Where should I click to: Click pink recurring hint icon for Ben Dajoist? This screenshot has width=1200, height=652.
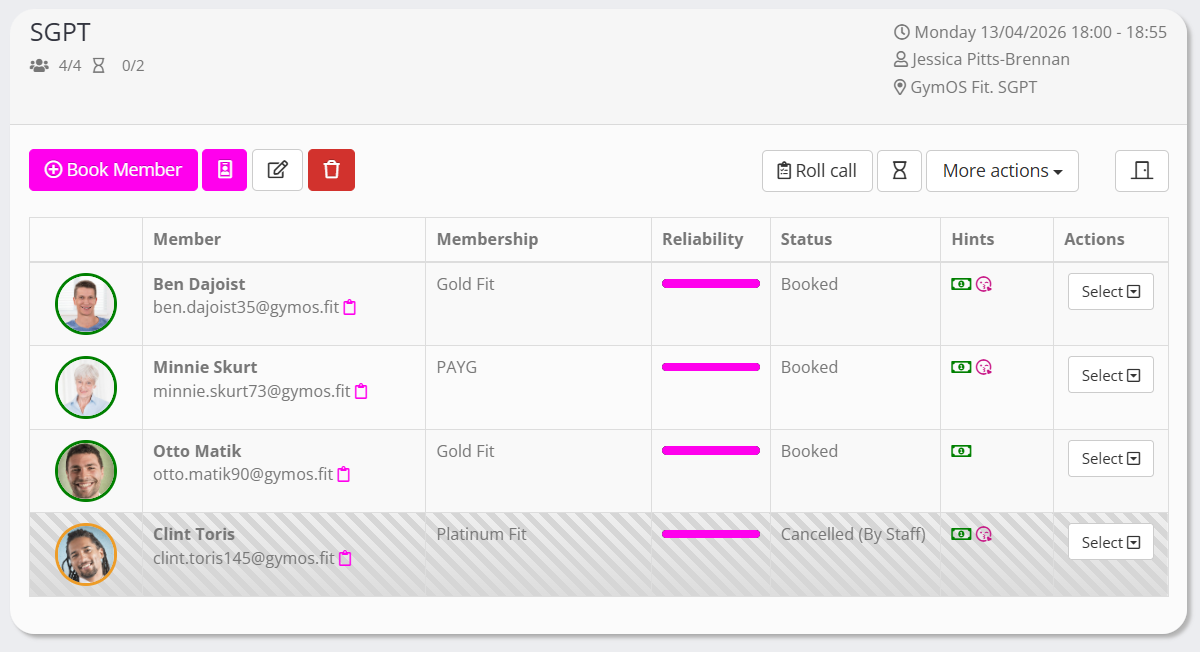tap(984, 284)
